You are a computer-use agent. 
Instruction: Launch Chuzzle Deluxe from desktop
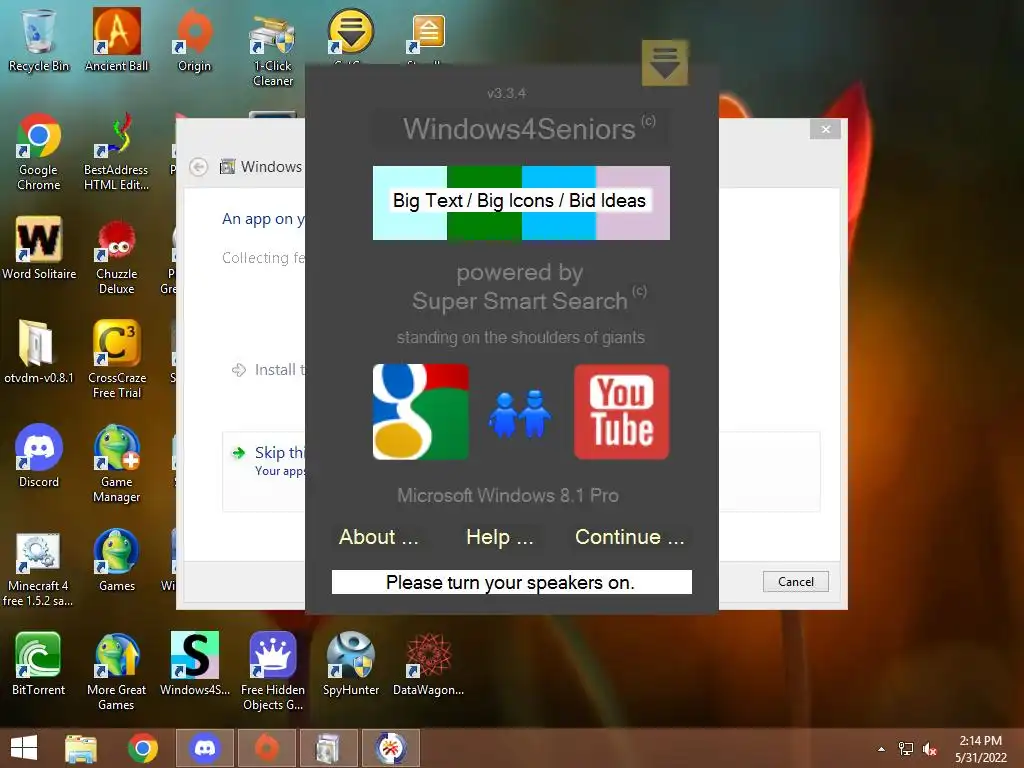coord(116,256)
